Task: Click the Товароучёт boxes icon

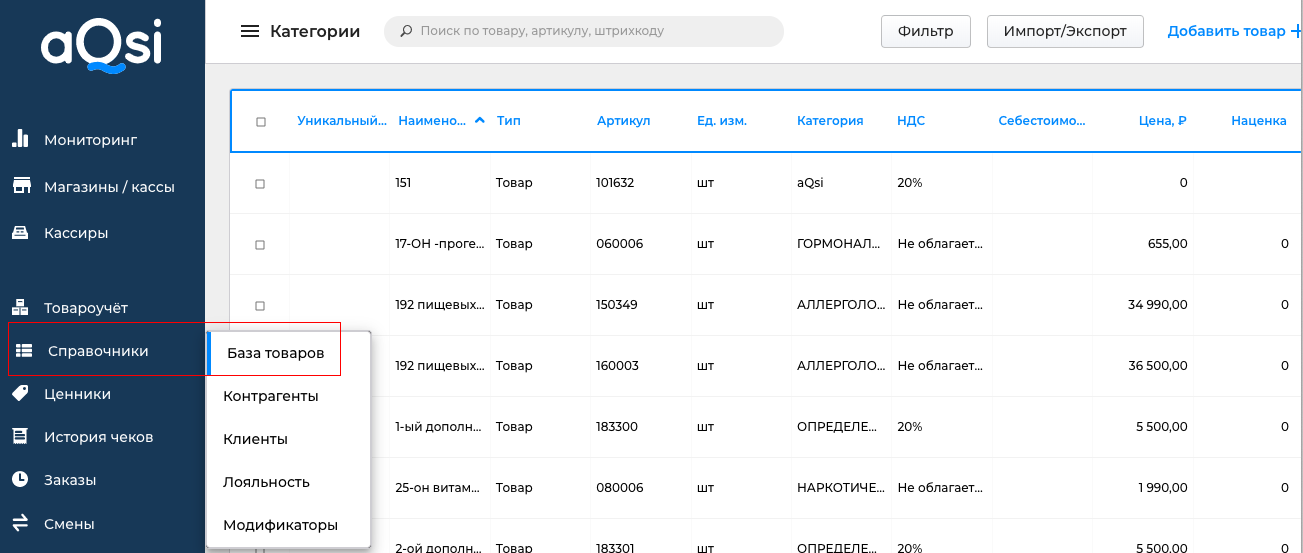Action: [19, 308]
